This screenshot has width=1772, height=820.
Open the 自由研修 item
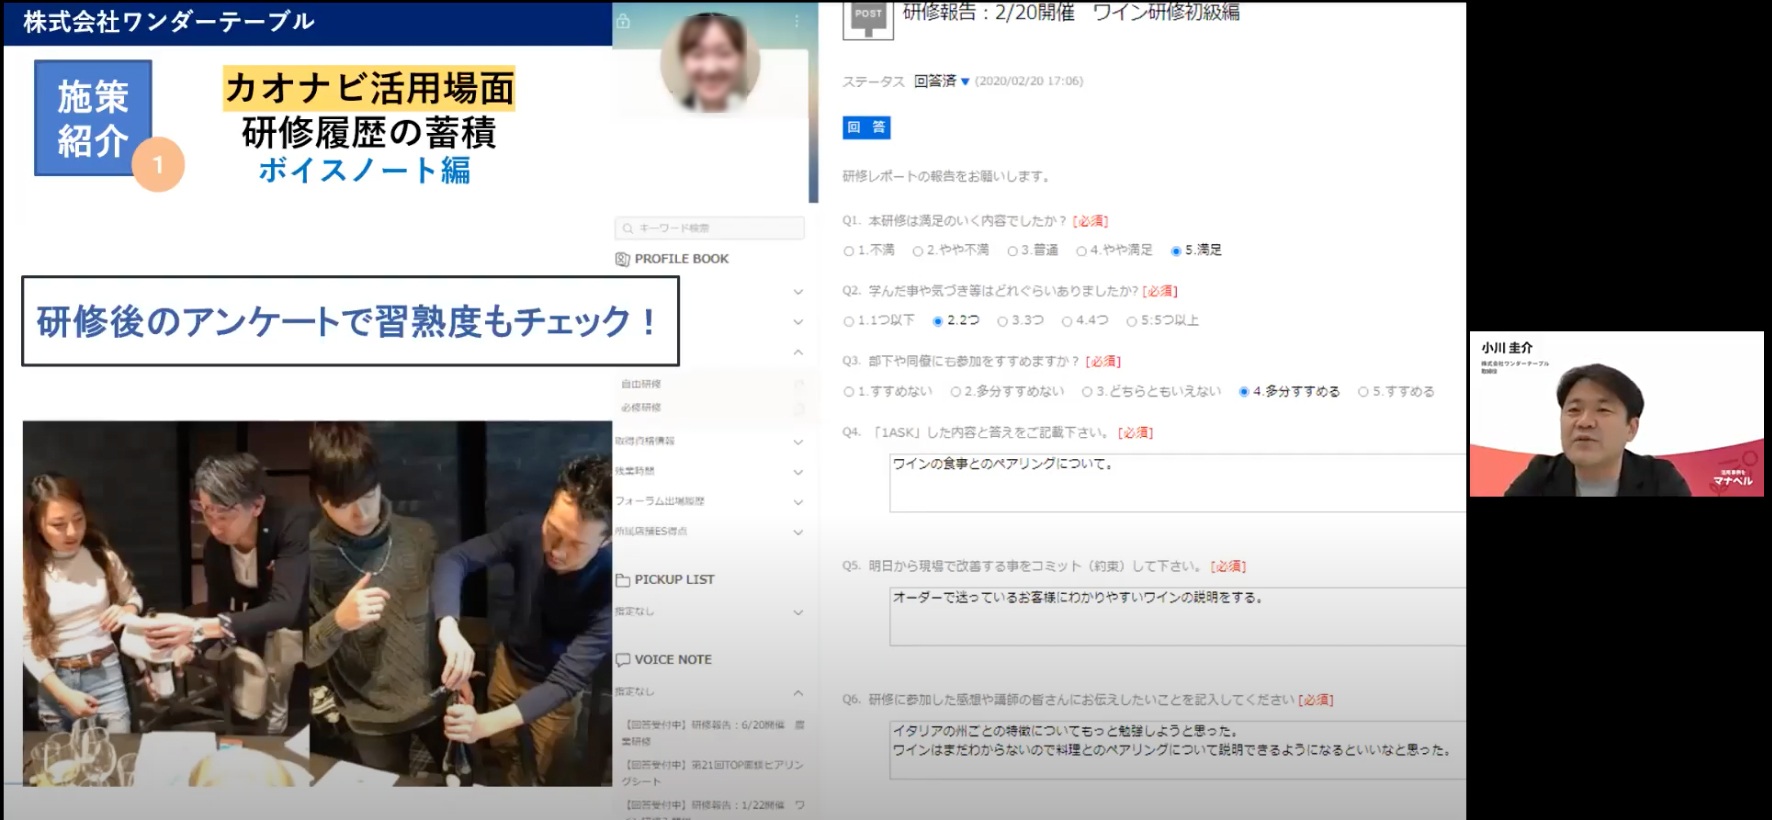[641, 384]
